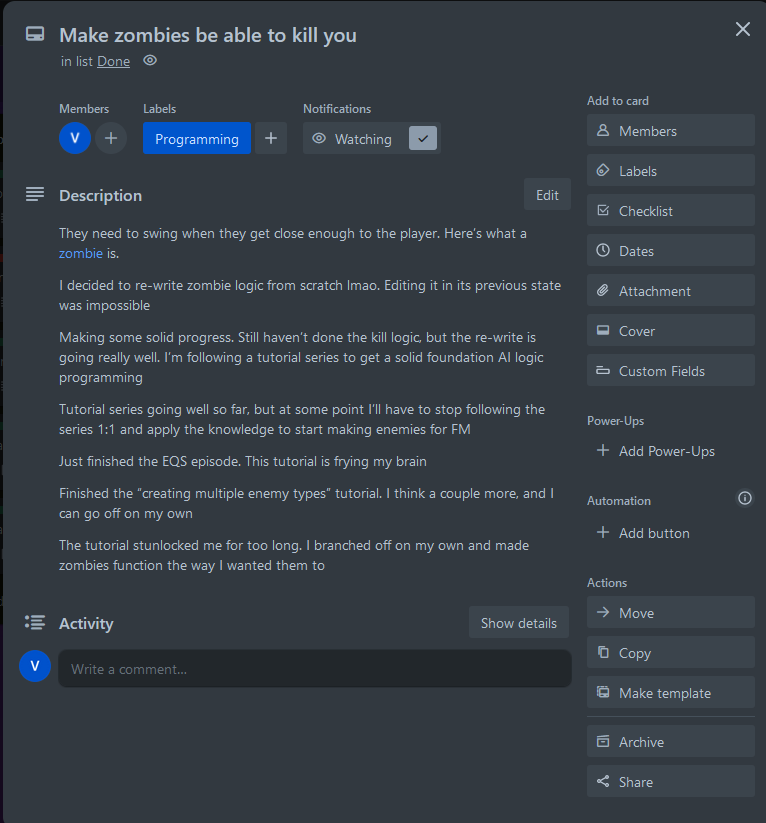Image resolution: width=766 pixels, height=823 pixels.
Task: Add an Attachment via paperclip icon
Action: pyautogui.click(x=603, y=290)
